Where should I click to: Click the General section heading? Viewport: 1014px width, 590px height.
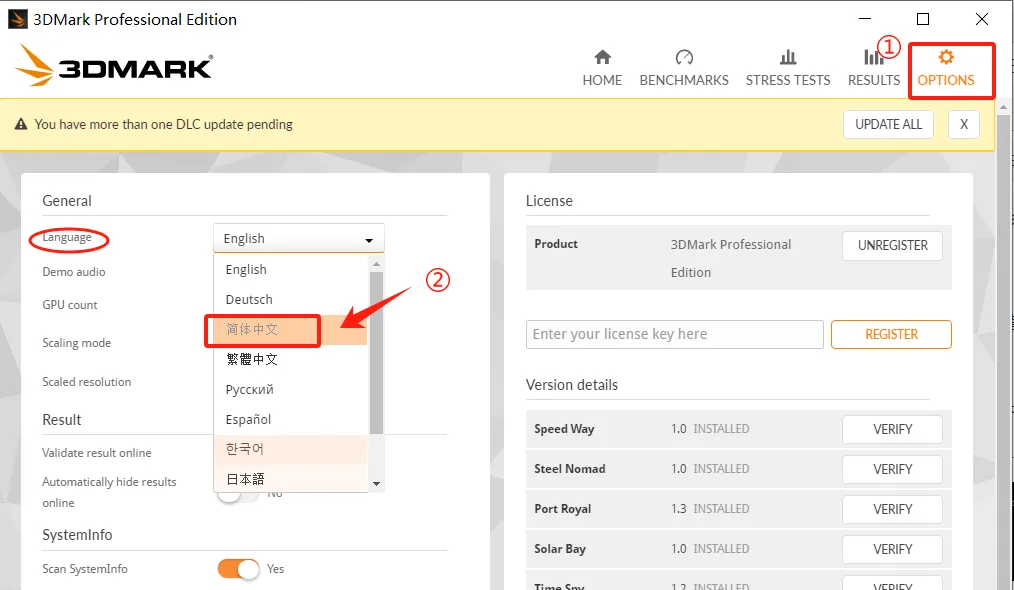pyautogui.click(x=67, y=201)
